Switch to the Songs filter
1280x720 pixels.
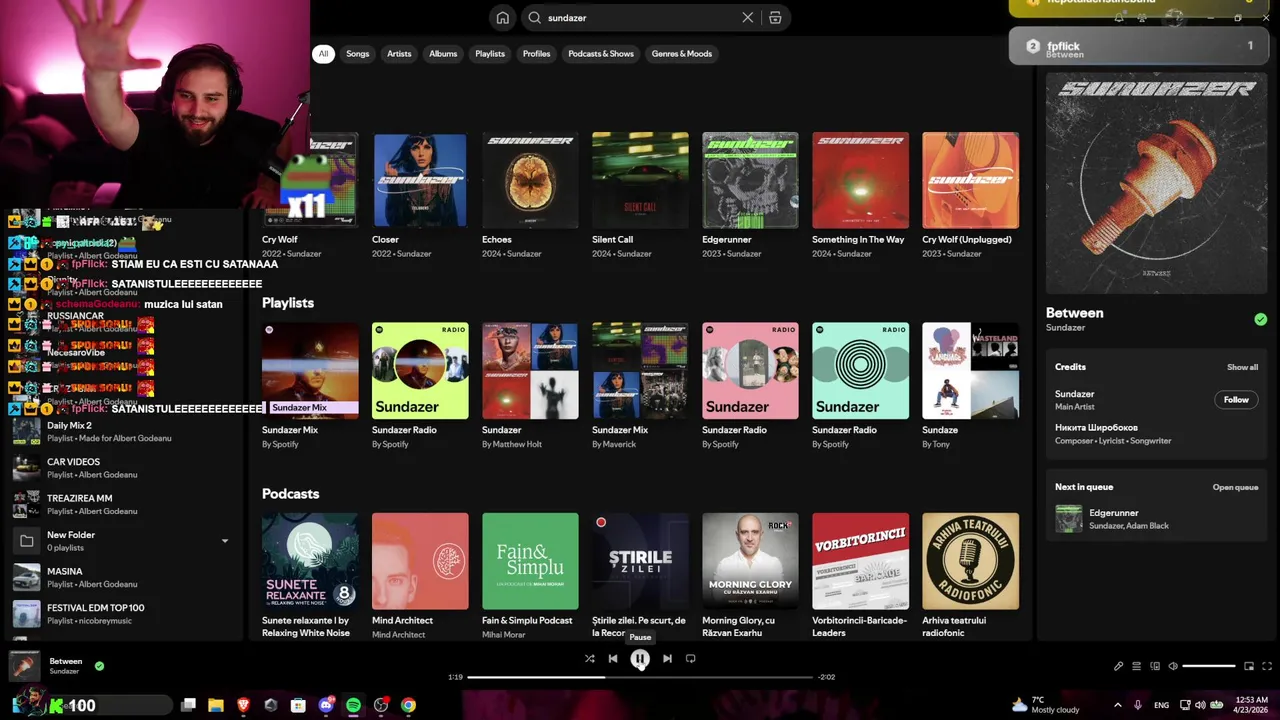point(358,54)
